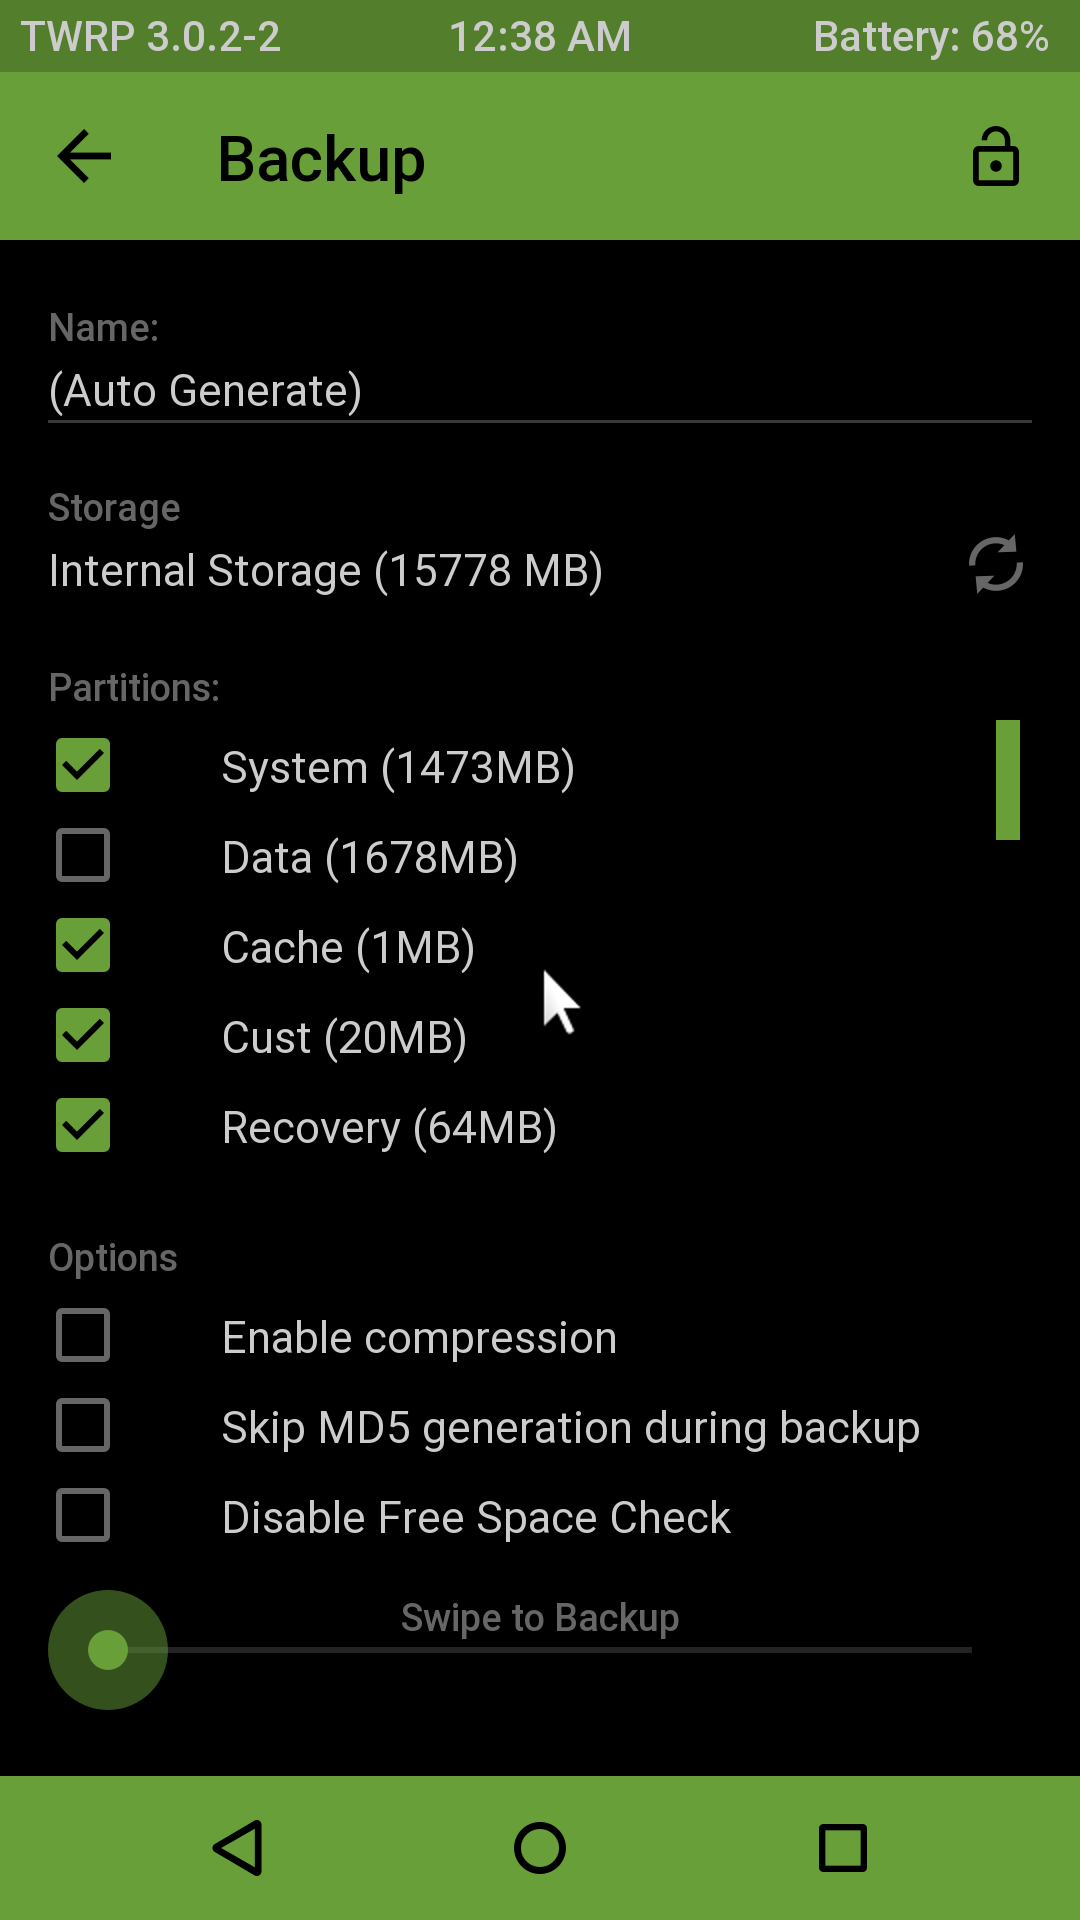1080x1920 pixels.
Task: Check the Data partition checkbox
Action: 83,856
